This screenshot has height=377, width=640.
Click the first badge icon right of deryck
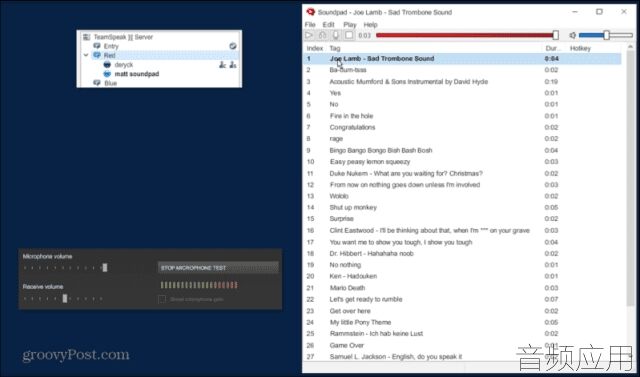pos(222,64)
